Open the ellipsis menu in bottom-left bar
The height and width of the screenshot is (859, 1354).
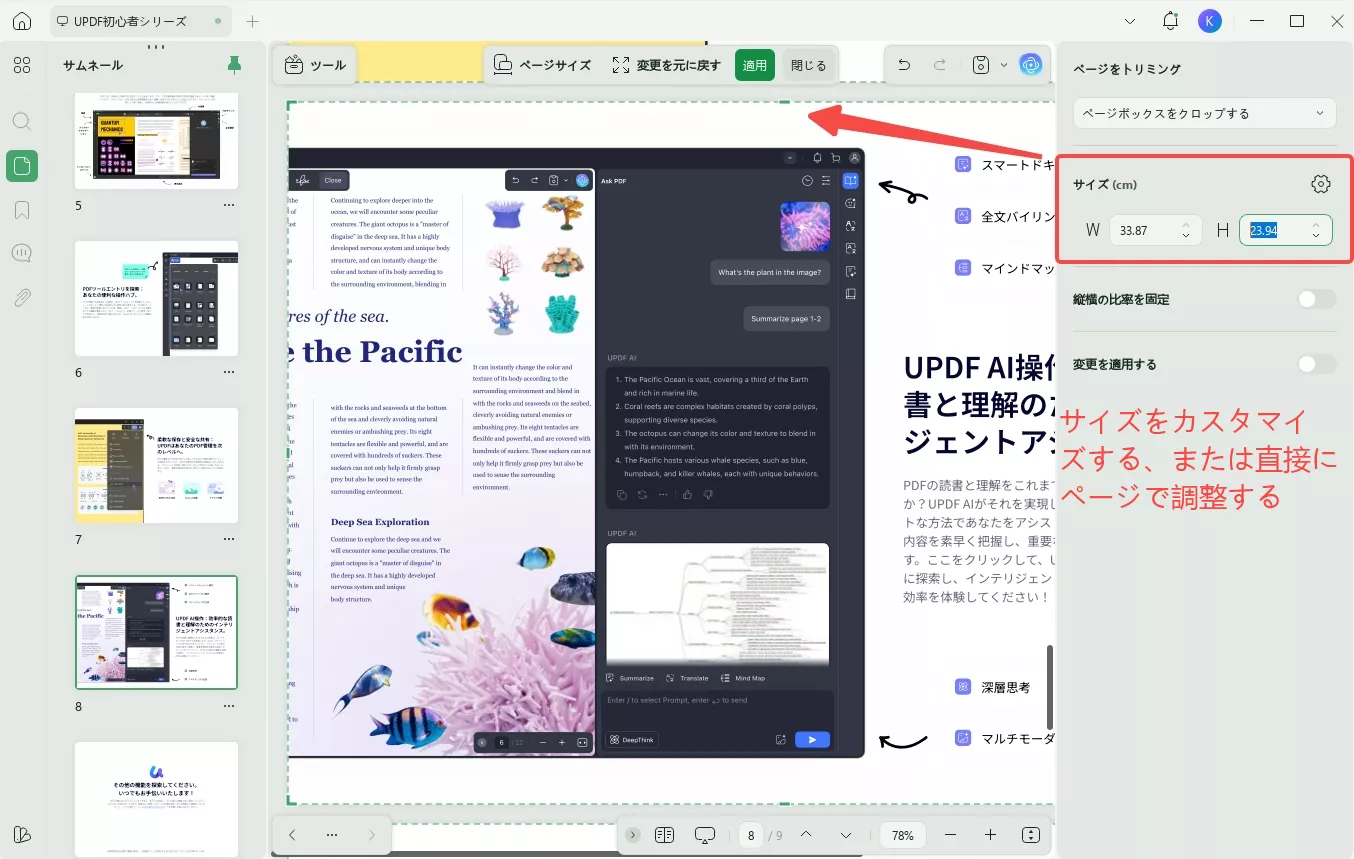(332, 835)
